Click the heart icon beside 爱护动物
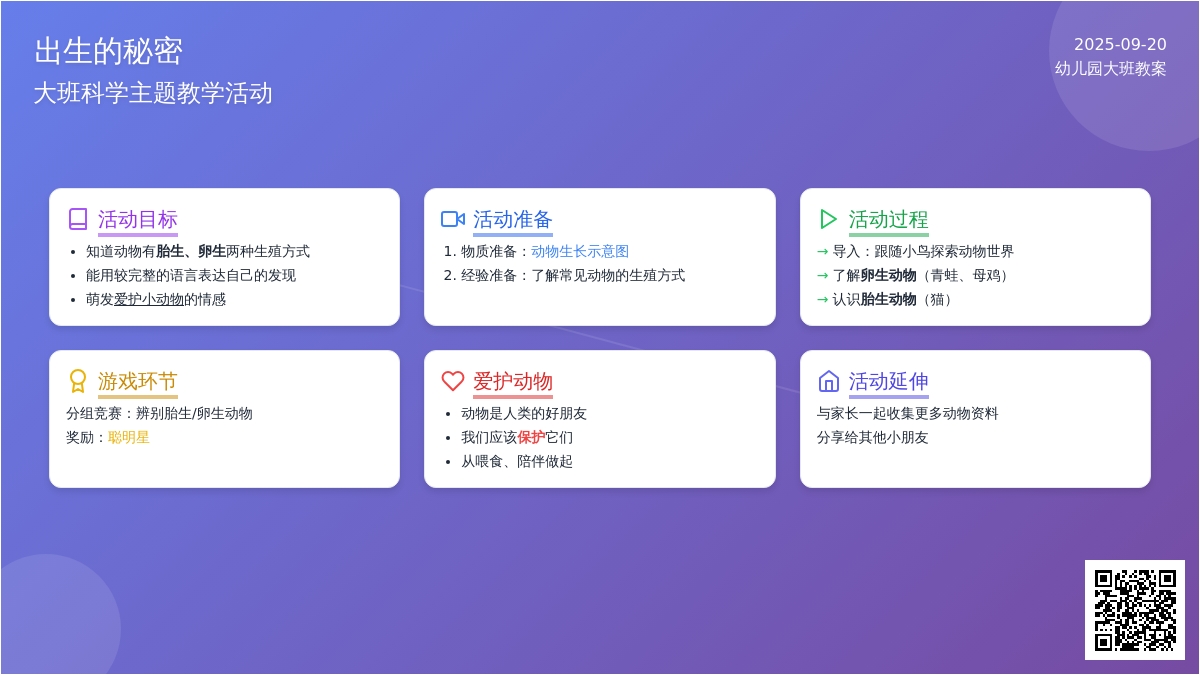 click(x=453, y=381)
